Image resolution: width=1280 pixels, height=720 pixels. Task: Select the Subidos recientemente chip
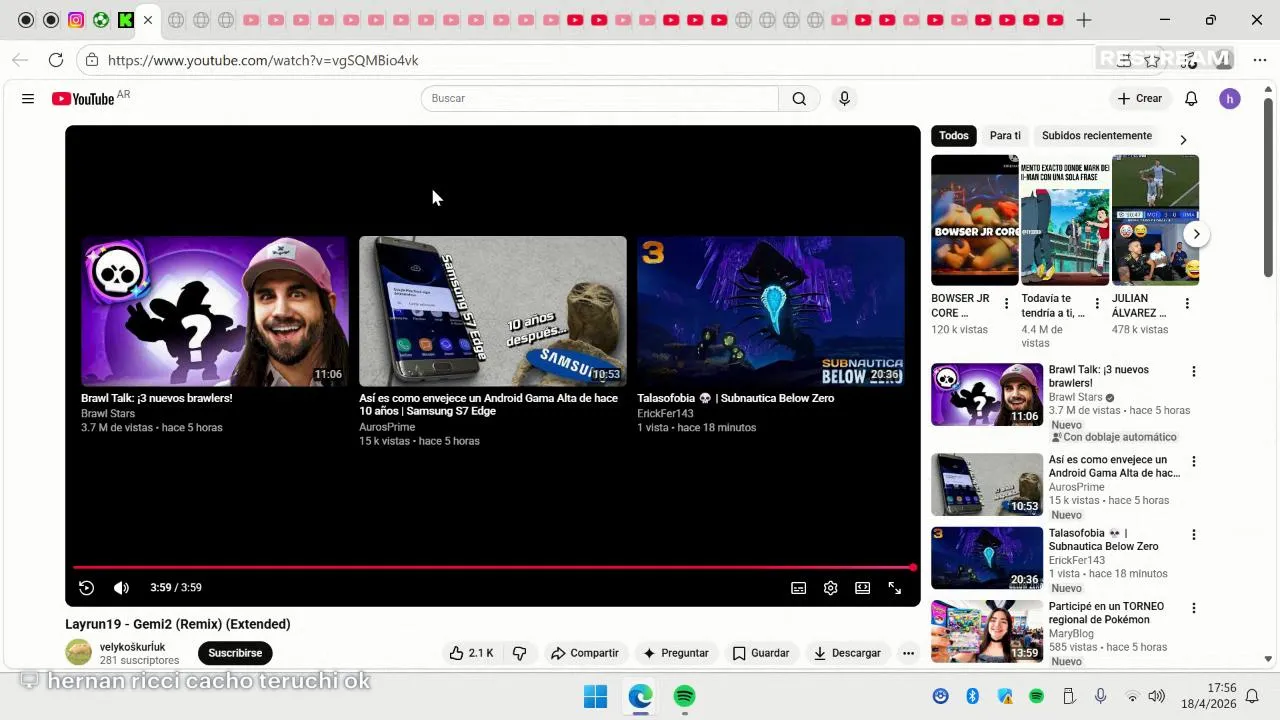pyautogui.click(x=1097, y=136)
